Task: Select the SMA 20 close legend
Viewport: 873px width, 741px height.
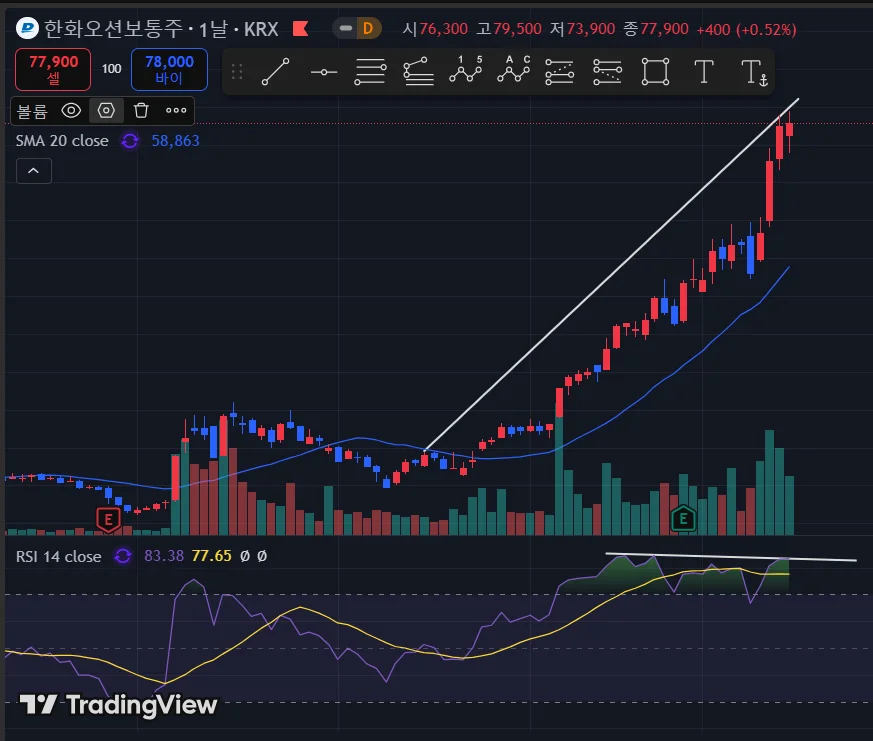Action: coord(62,141)
